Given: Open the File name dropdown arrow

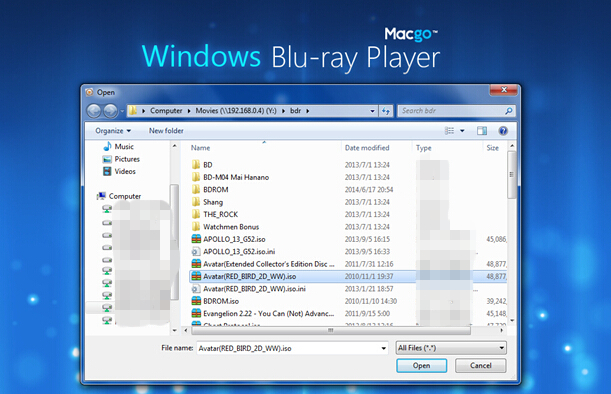Looking at the screenshot, I should tap(384, 348).
